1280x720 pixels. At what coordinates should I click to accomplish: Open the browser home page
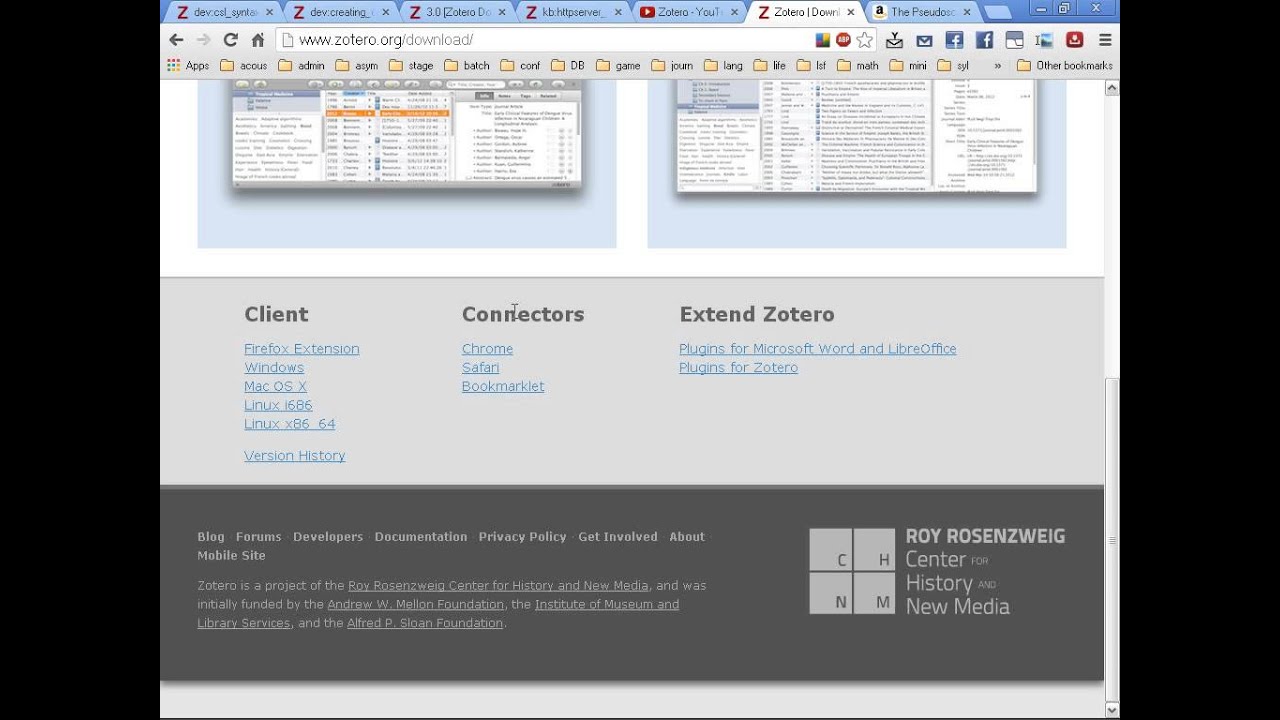[257, 40]
